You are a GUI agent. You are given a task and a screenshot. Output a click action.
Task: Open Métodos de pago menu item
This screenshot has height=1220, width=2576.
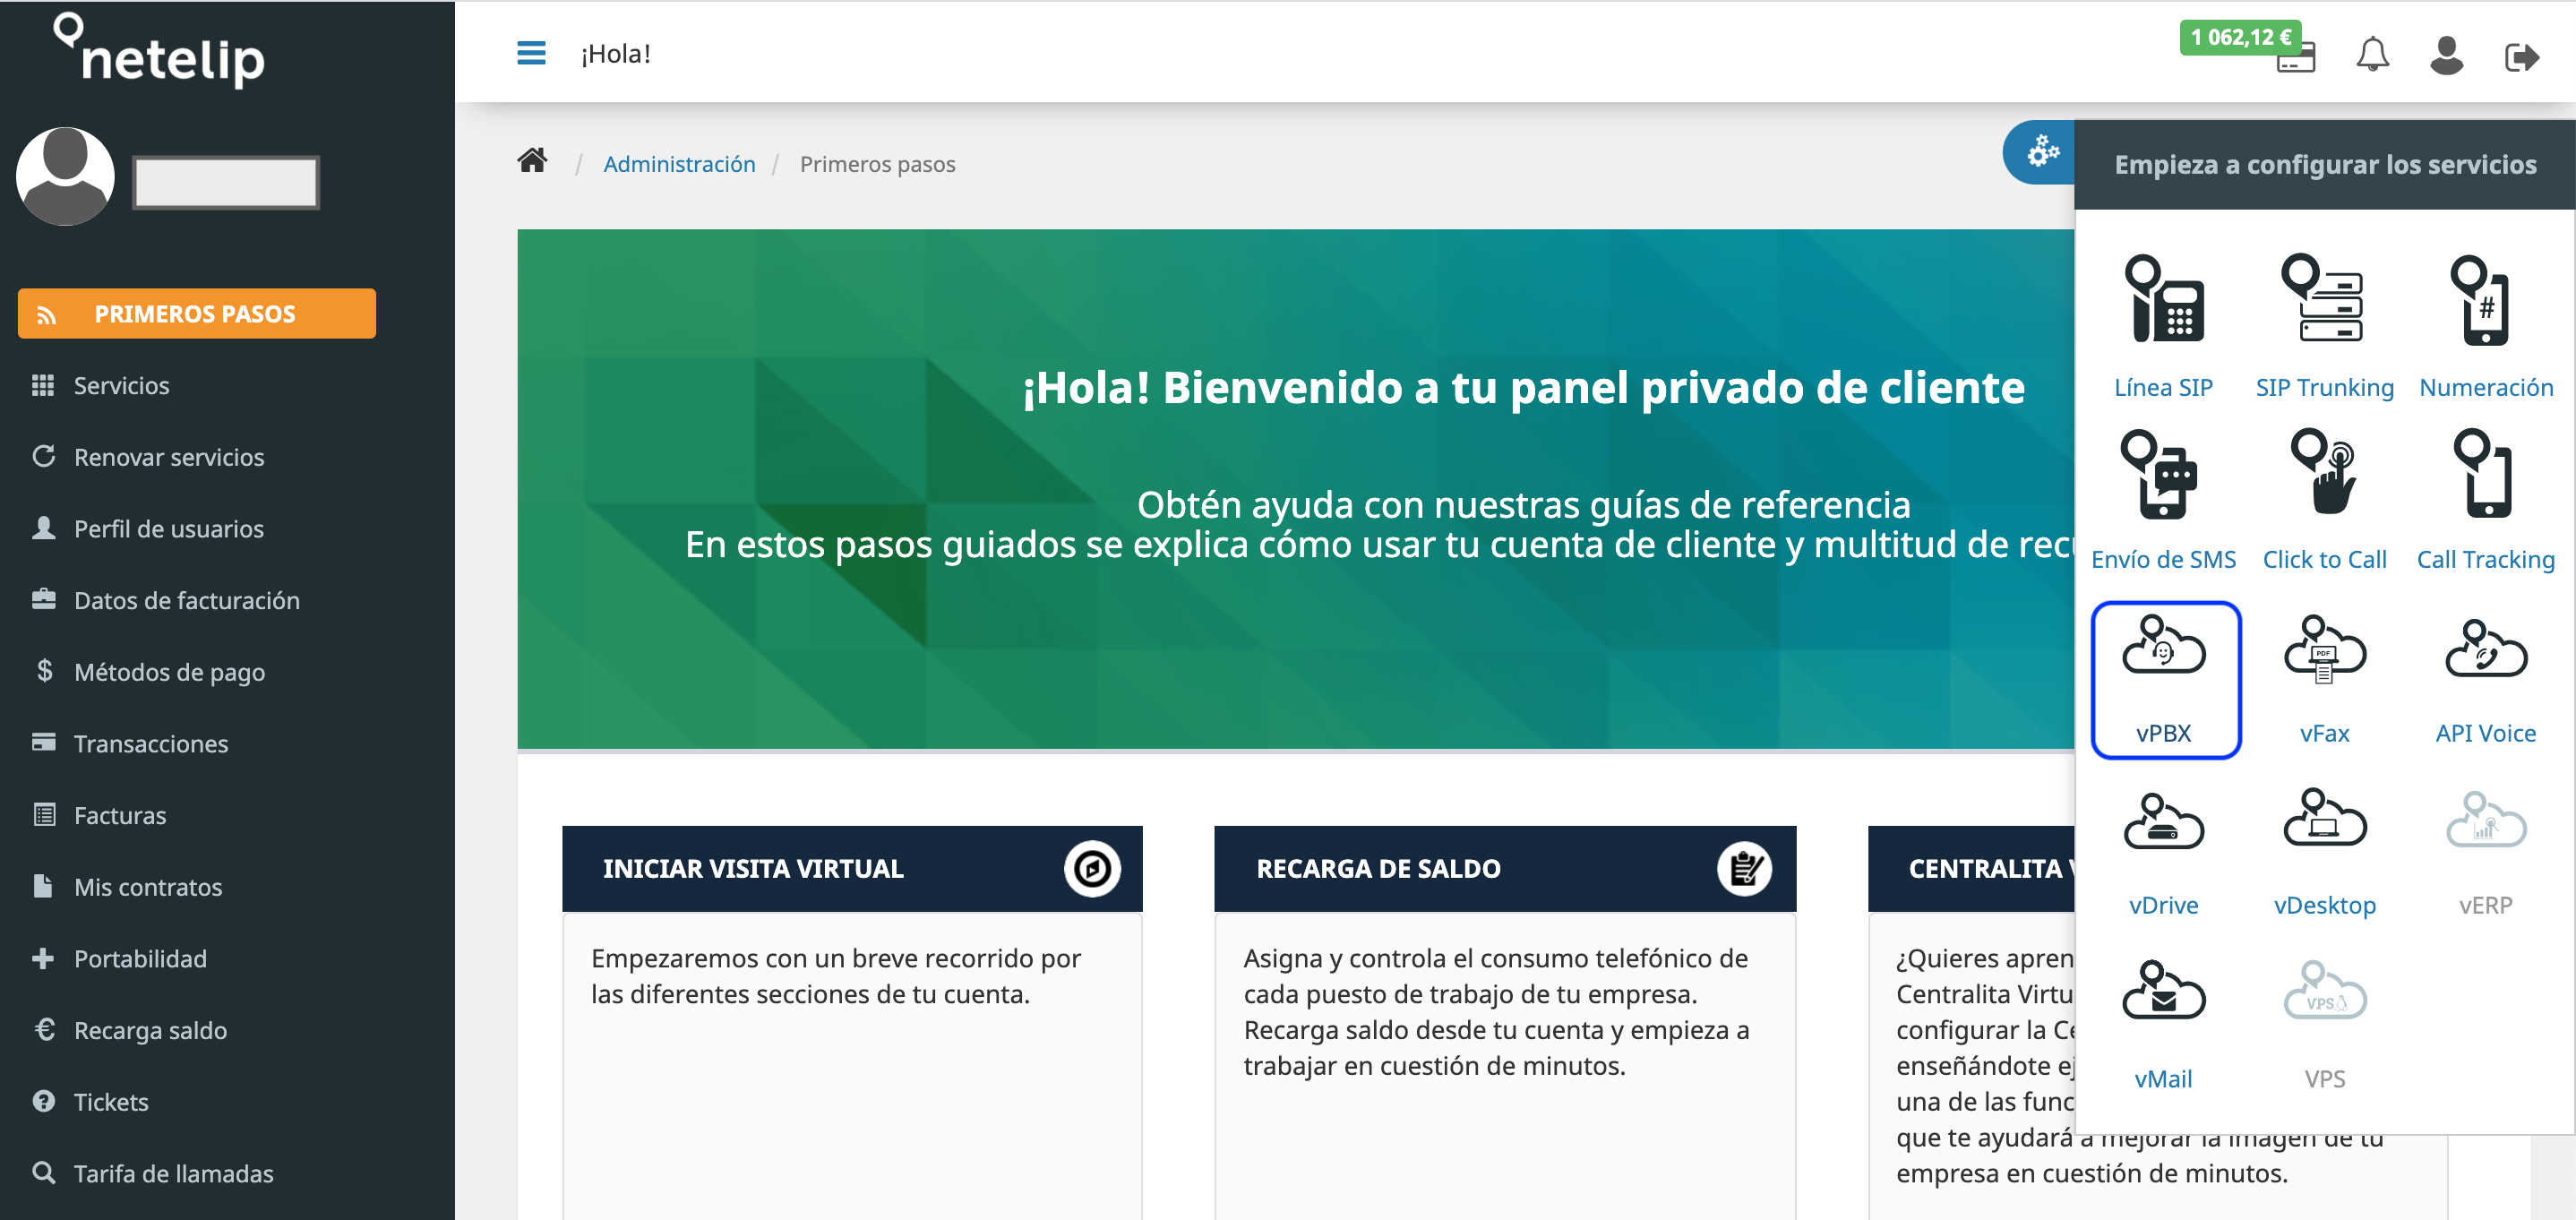[x=149, y=671]
